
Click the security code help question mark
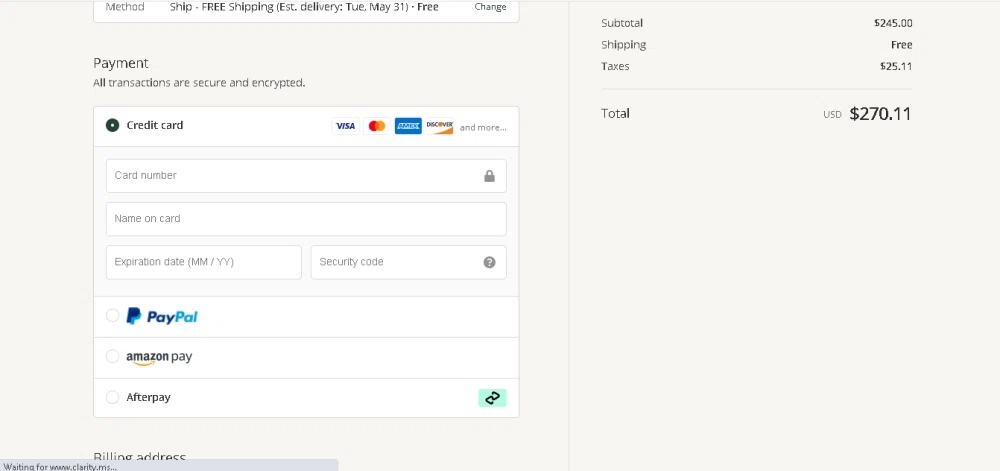[x=489, y=262]
